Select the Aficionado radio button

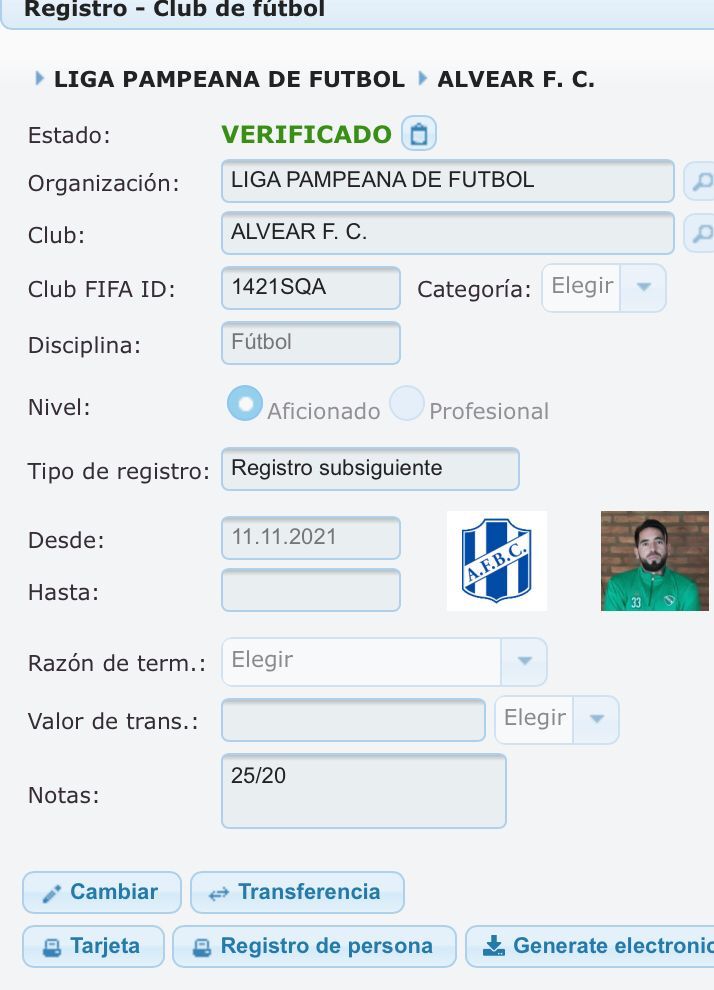pos(245,403)
